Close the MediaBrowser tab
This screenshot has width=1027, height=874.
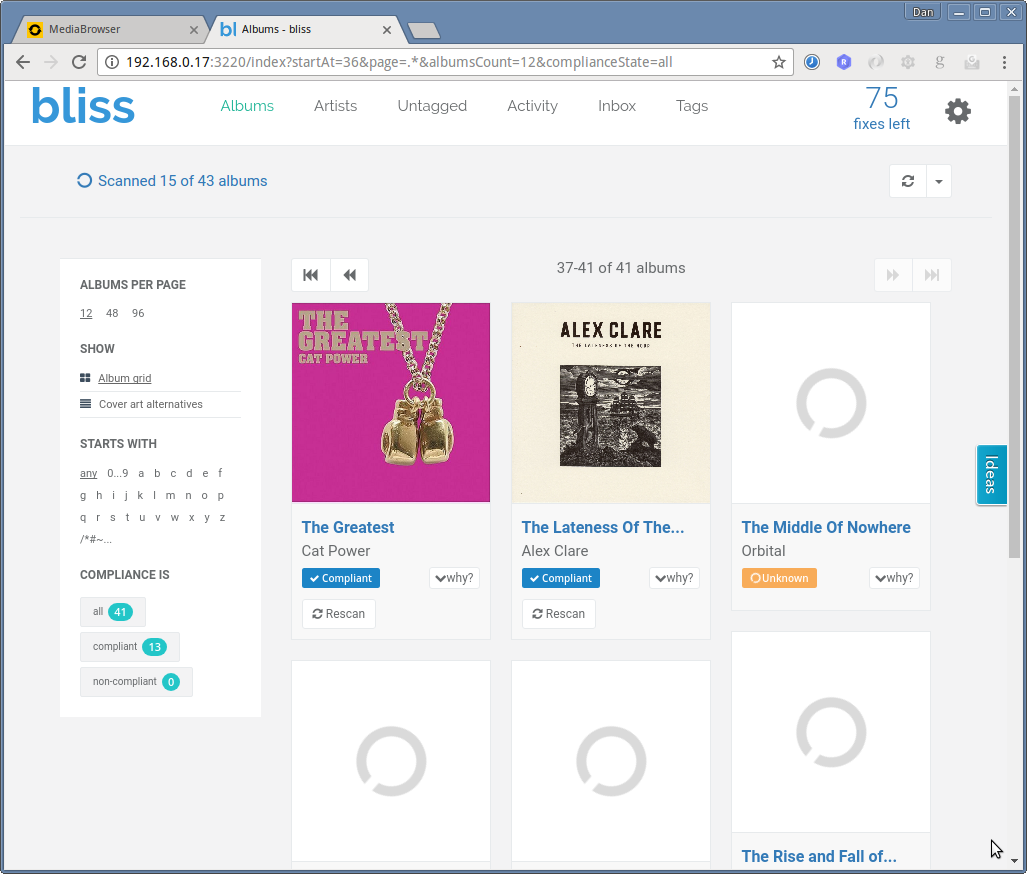194,29
